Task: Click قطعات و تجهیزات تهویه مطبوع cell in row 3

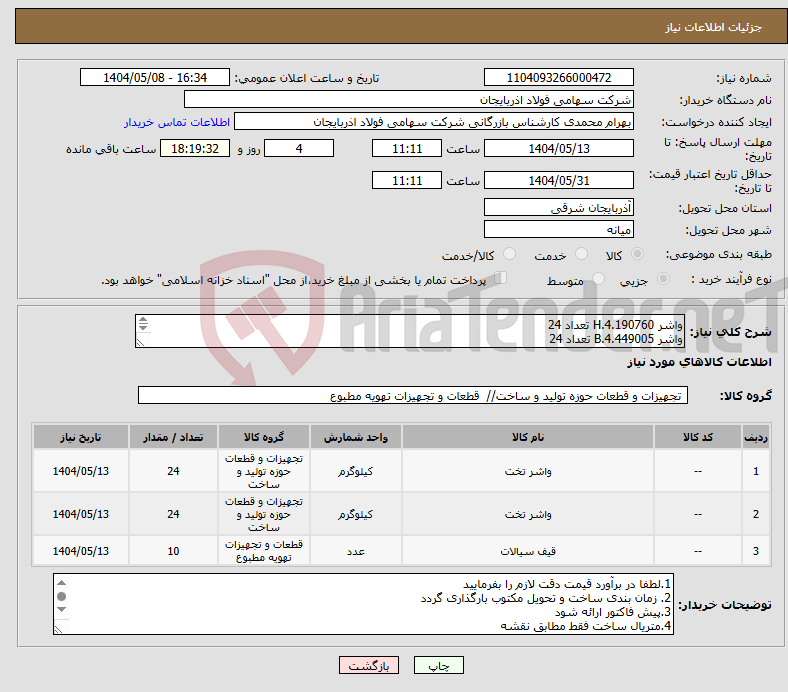Action: coord(264,551)
